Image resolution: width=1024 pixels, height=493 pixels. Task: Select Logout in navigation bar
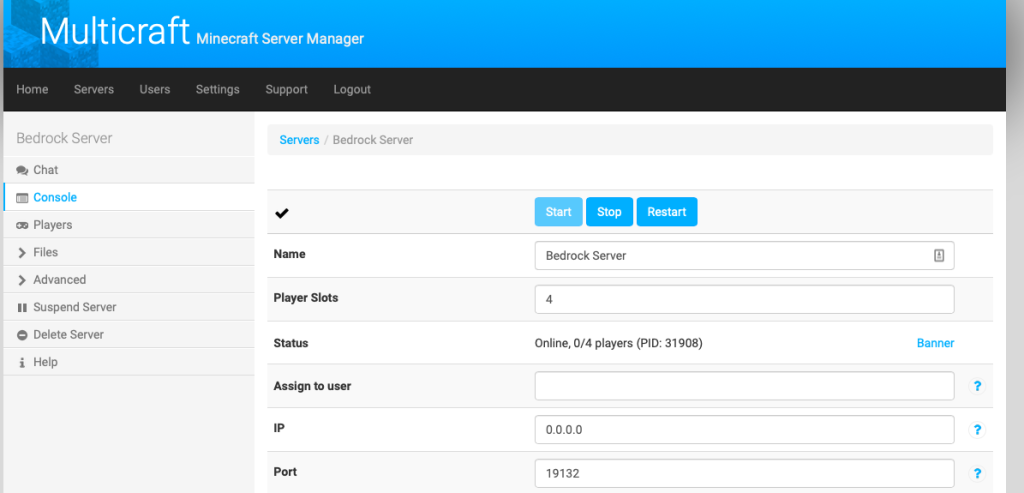click(x=352, y=89)
